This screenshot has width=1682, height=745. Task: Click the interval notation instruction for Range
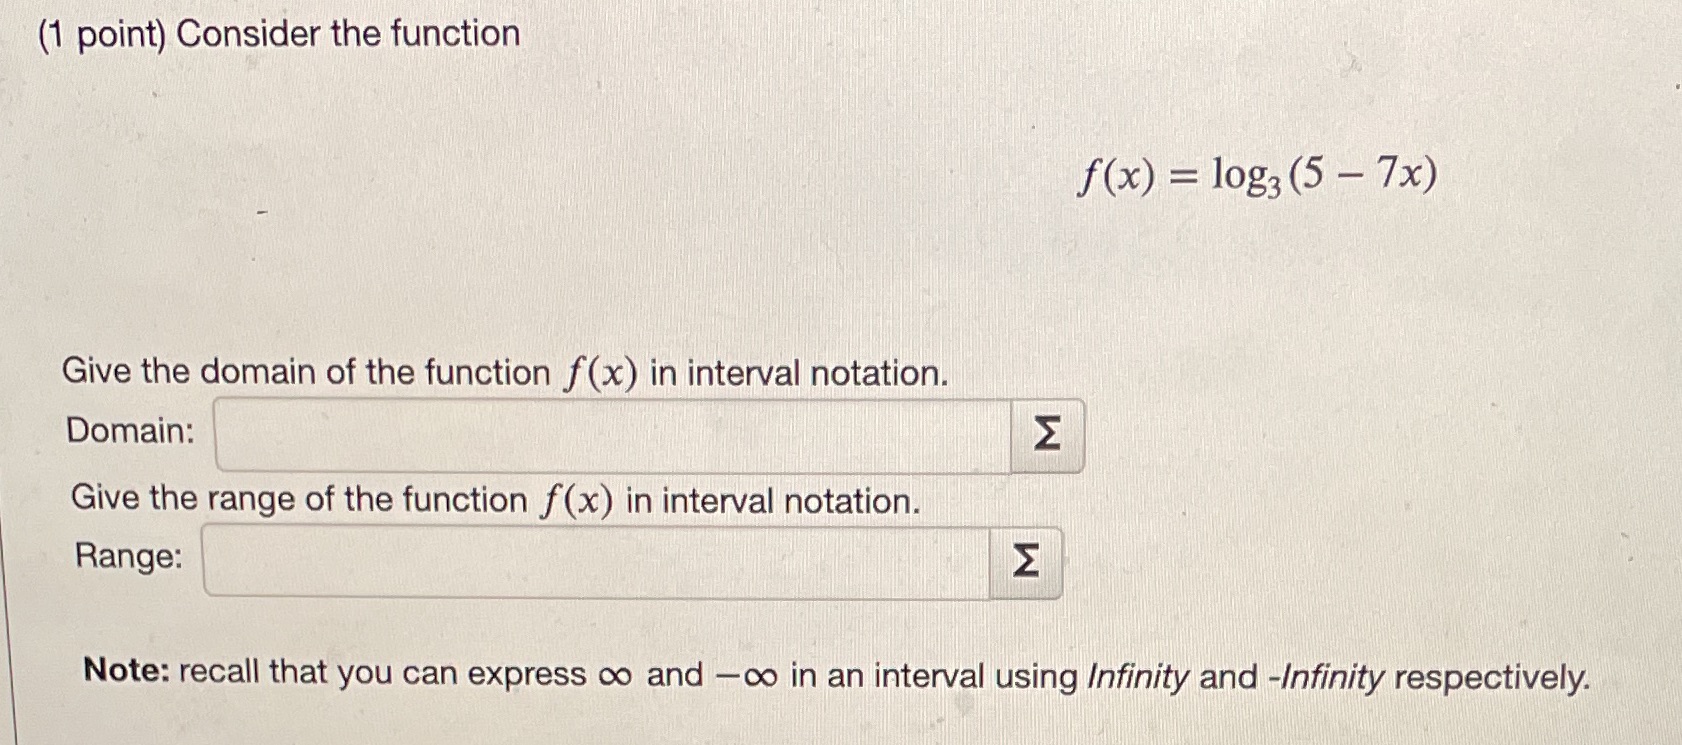coord(495,499)
